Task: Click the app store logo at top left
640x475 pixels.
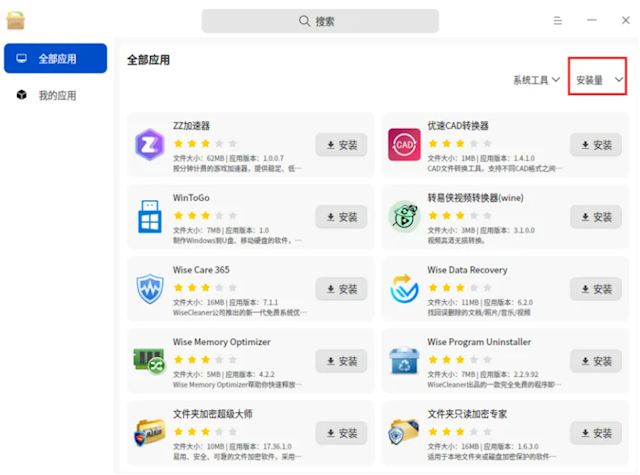Action: [x=16, y=20]
